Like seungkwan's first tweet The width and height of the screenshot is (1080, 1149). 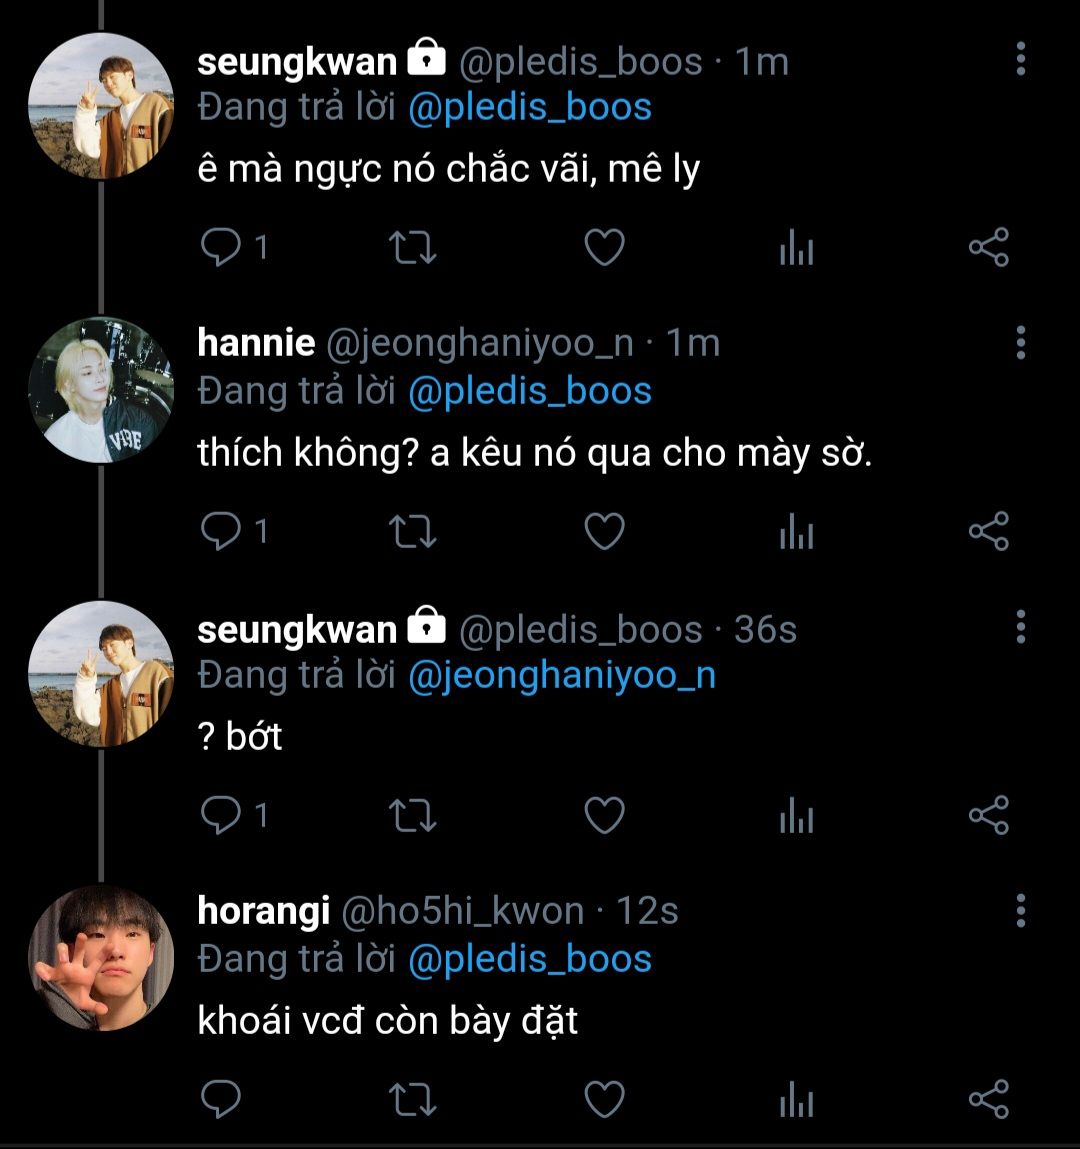click(604, 247)
